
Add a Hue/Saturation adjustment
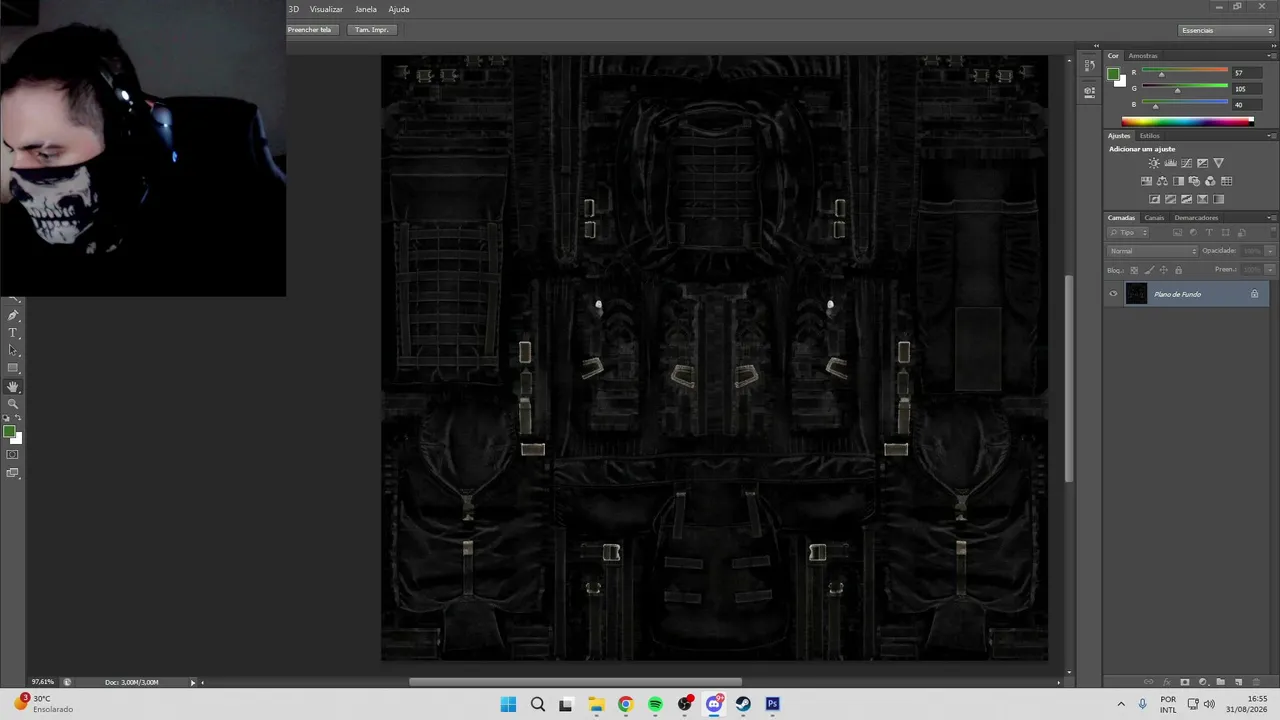(x=1146, y=181)
